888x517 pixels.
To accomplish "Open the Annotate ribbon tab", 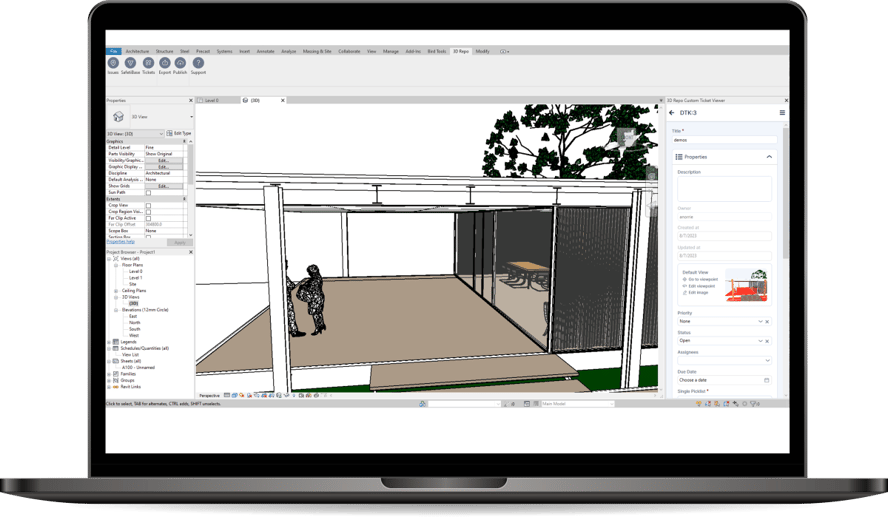I will point(266,51).
